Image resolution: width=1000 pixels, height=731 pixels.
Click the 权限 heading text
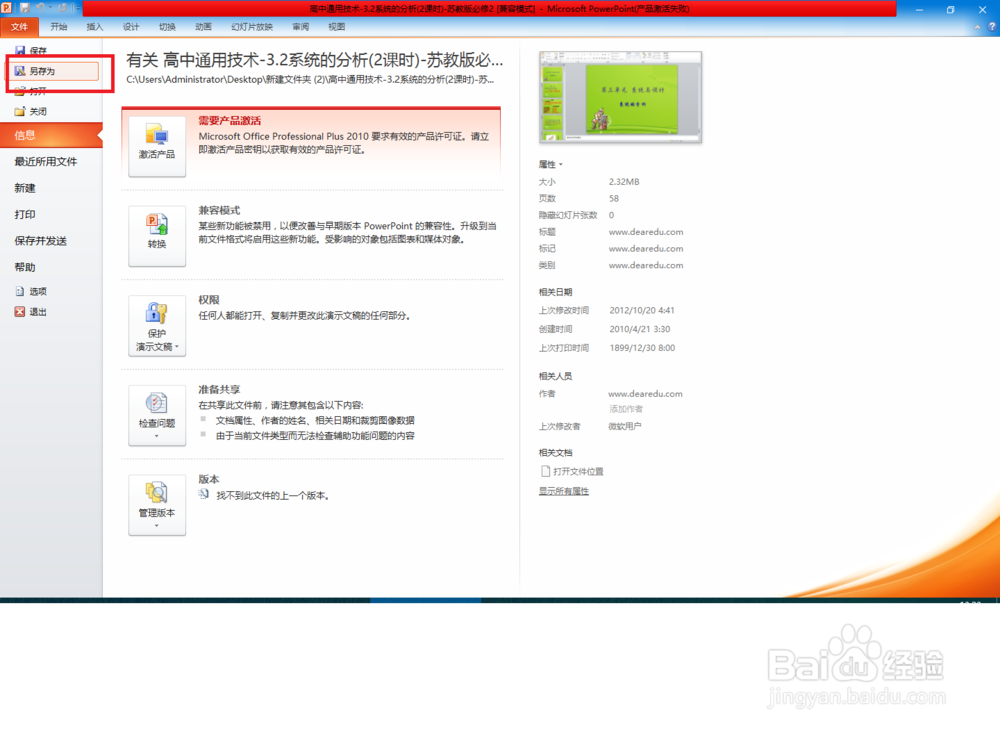pos(209,300)
